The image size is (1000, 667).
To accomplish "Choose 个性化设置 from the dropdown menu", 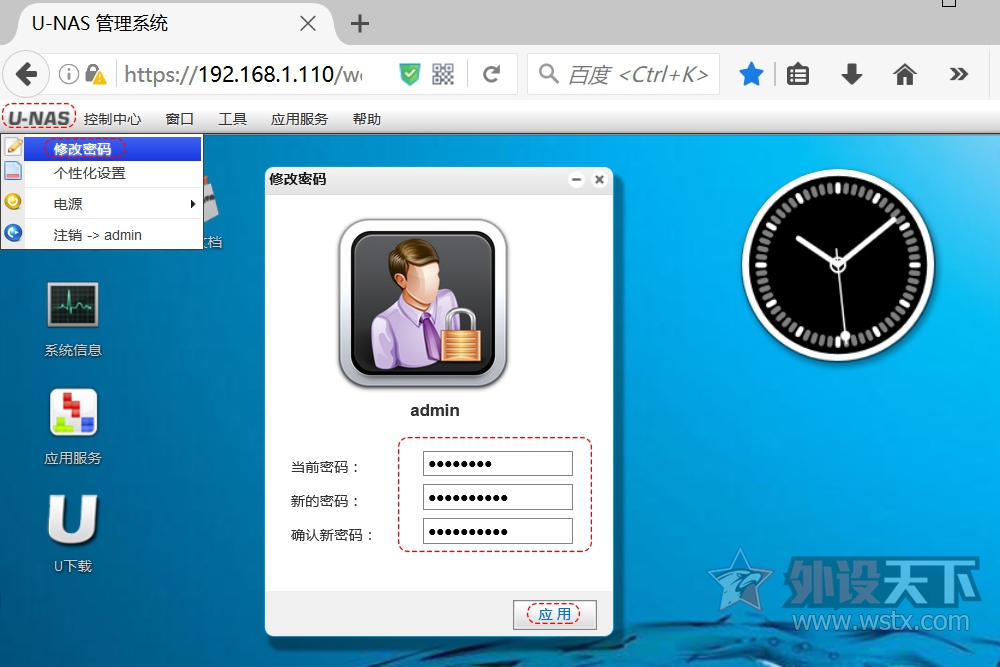I will [113, 173].
